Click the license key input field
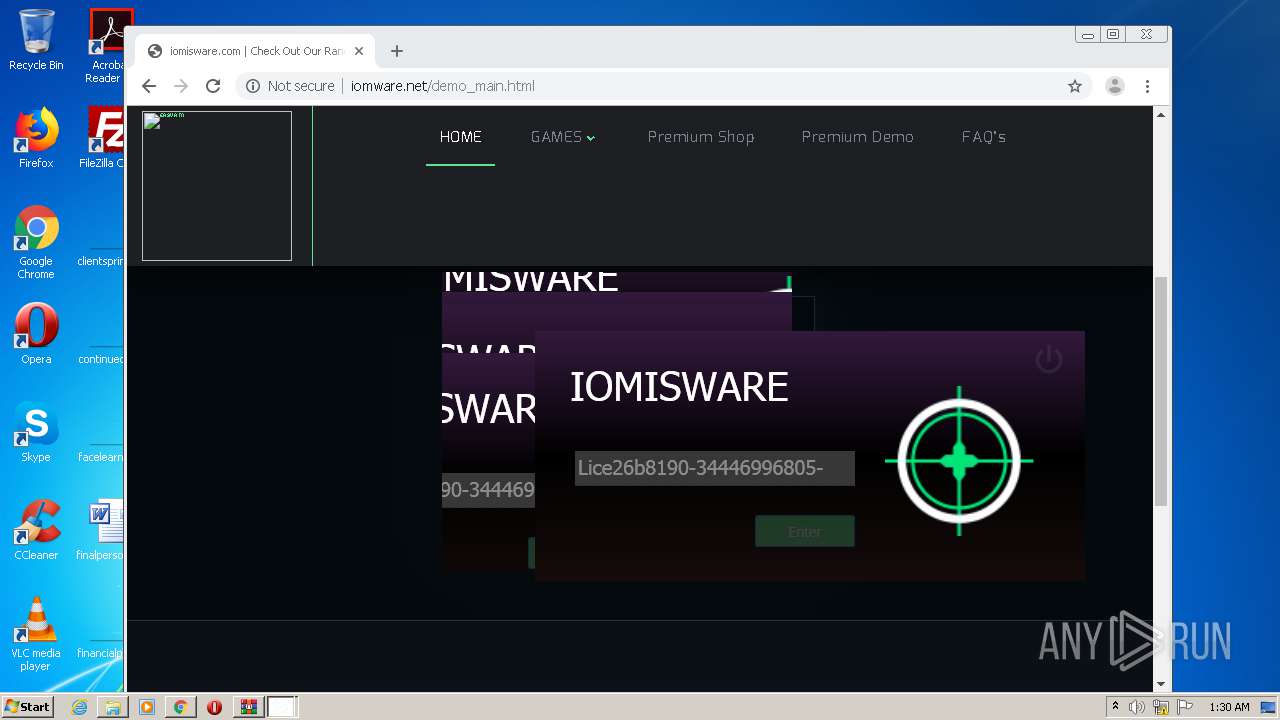The width and height of the screenshot is (1280, 720). tap(715, 468)
